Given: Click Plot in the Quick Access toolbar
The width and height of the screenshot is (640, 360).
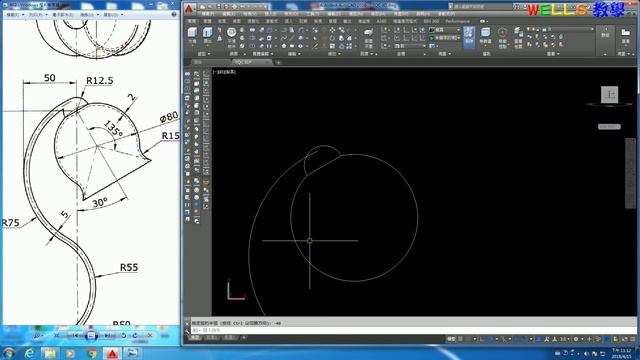Looking at the screenshot, I should 235,7.
